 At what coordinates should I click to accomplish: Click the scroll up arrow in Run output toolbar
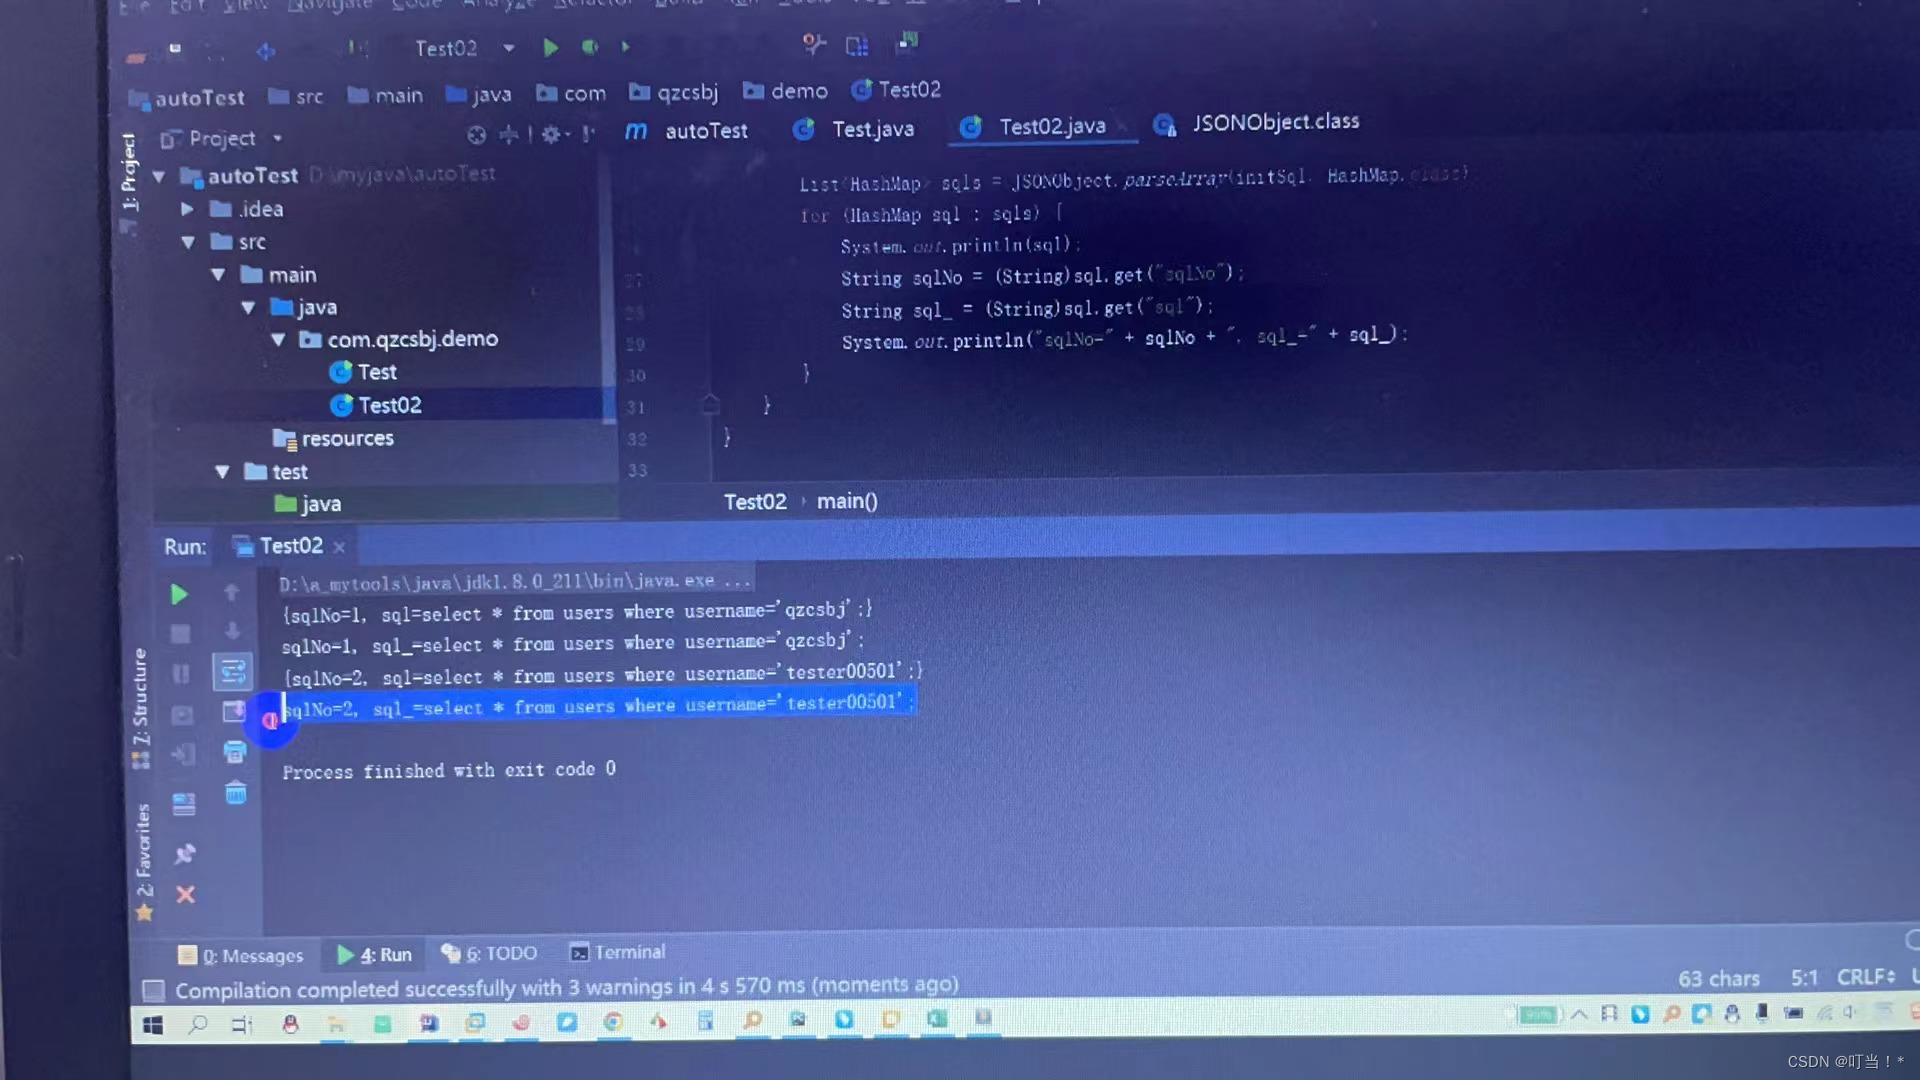pos(231,592)
